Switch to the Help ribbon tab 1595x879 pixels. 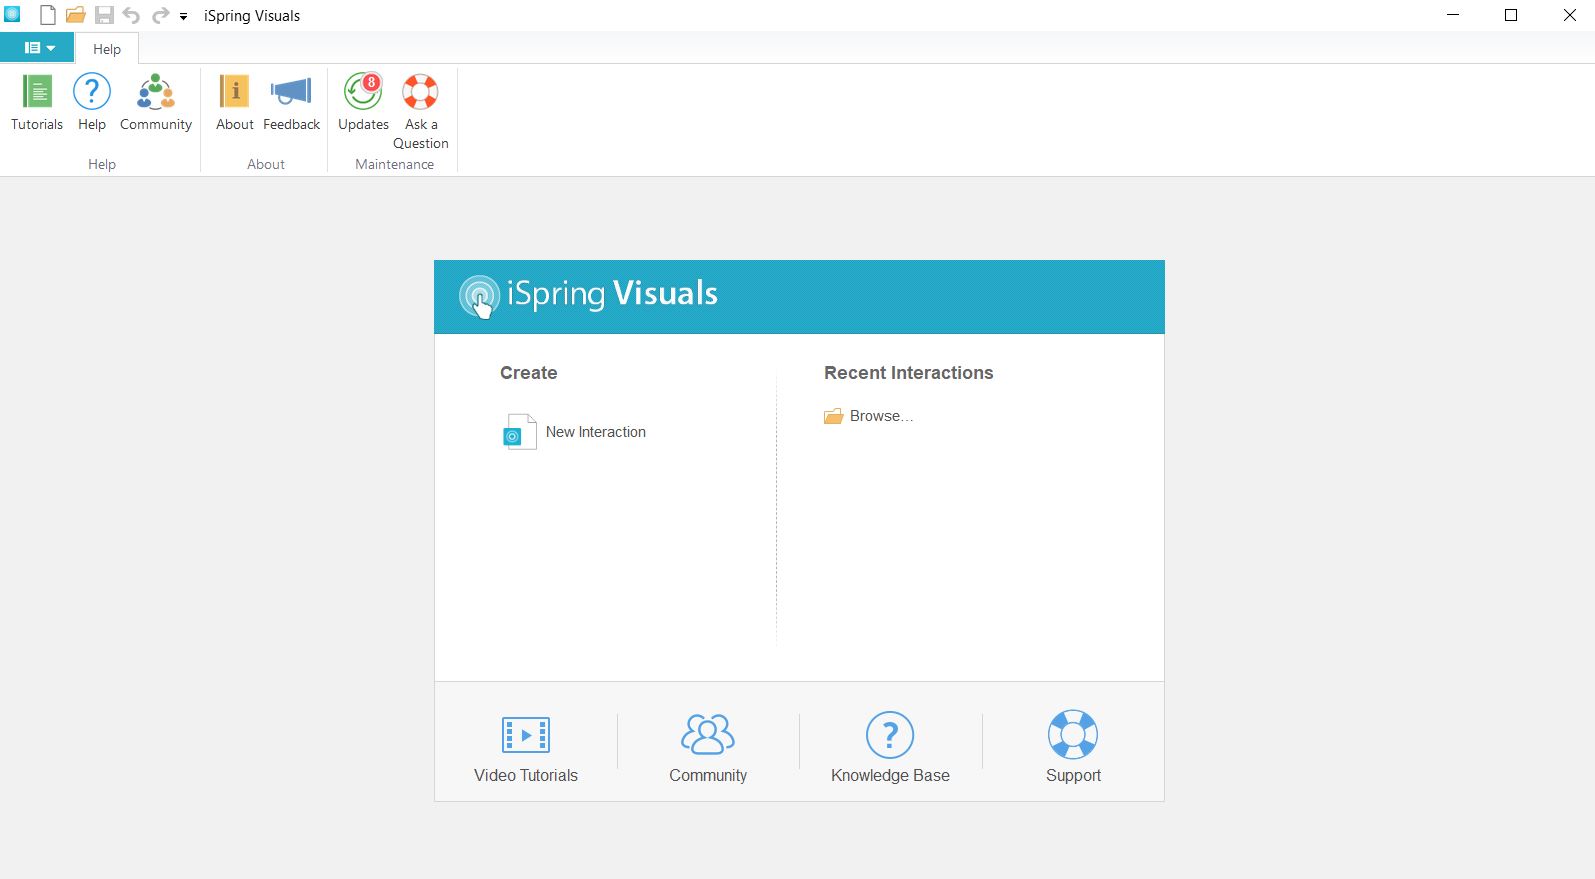click(107, 49)
